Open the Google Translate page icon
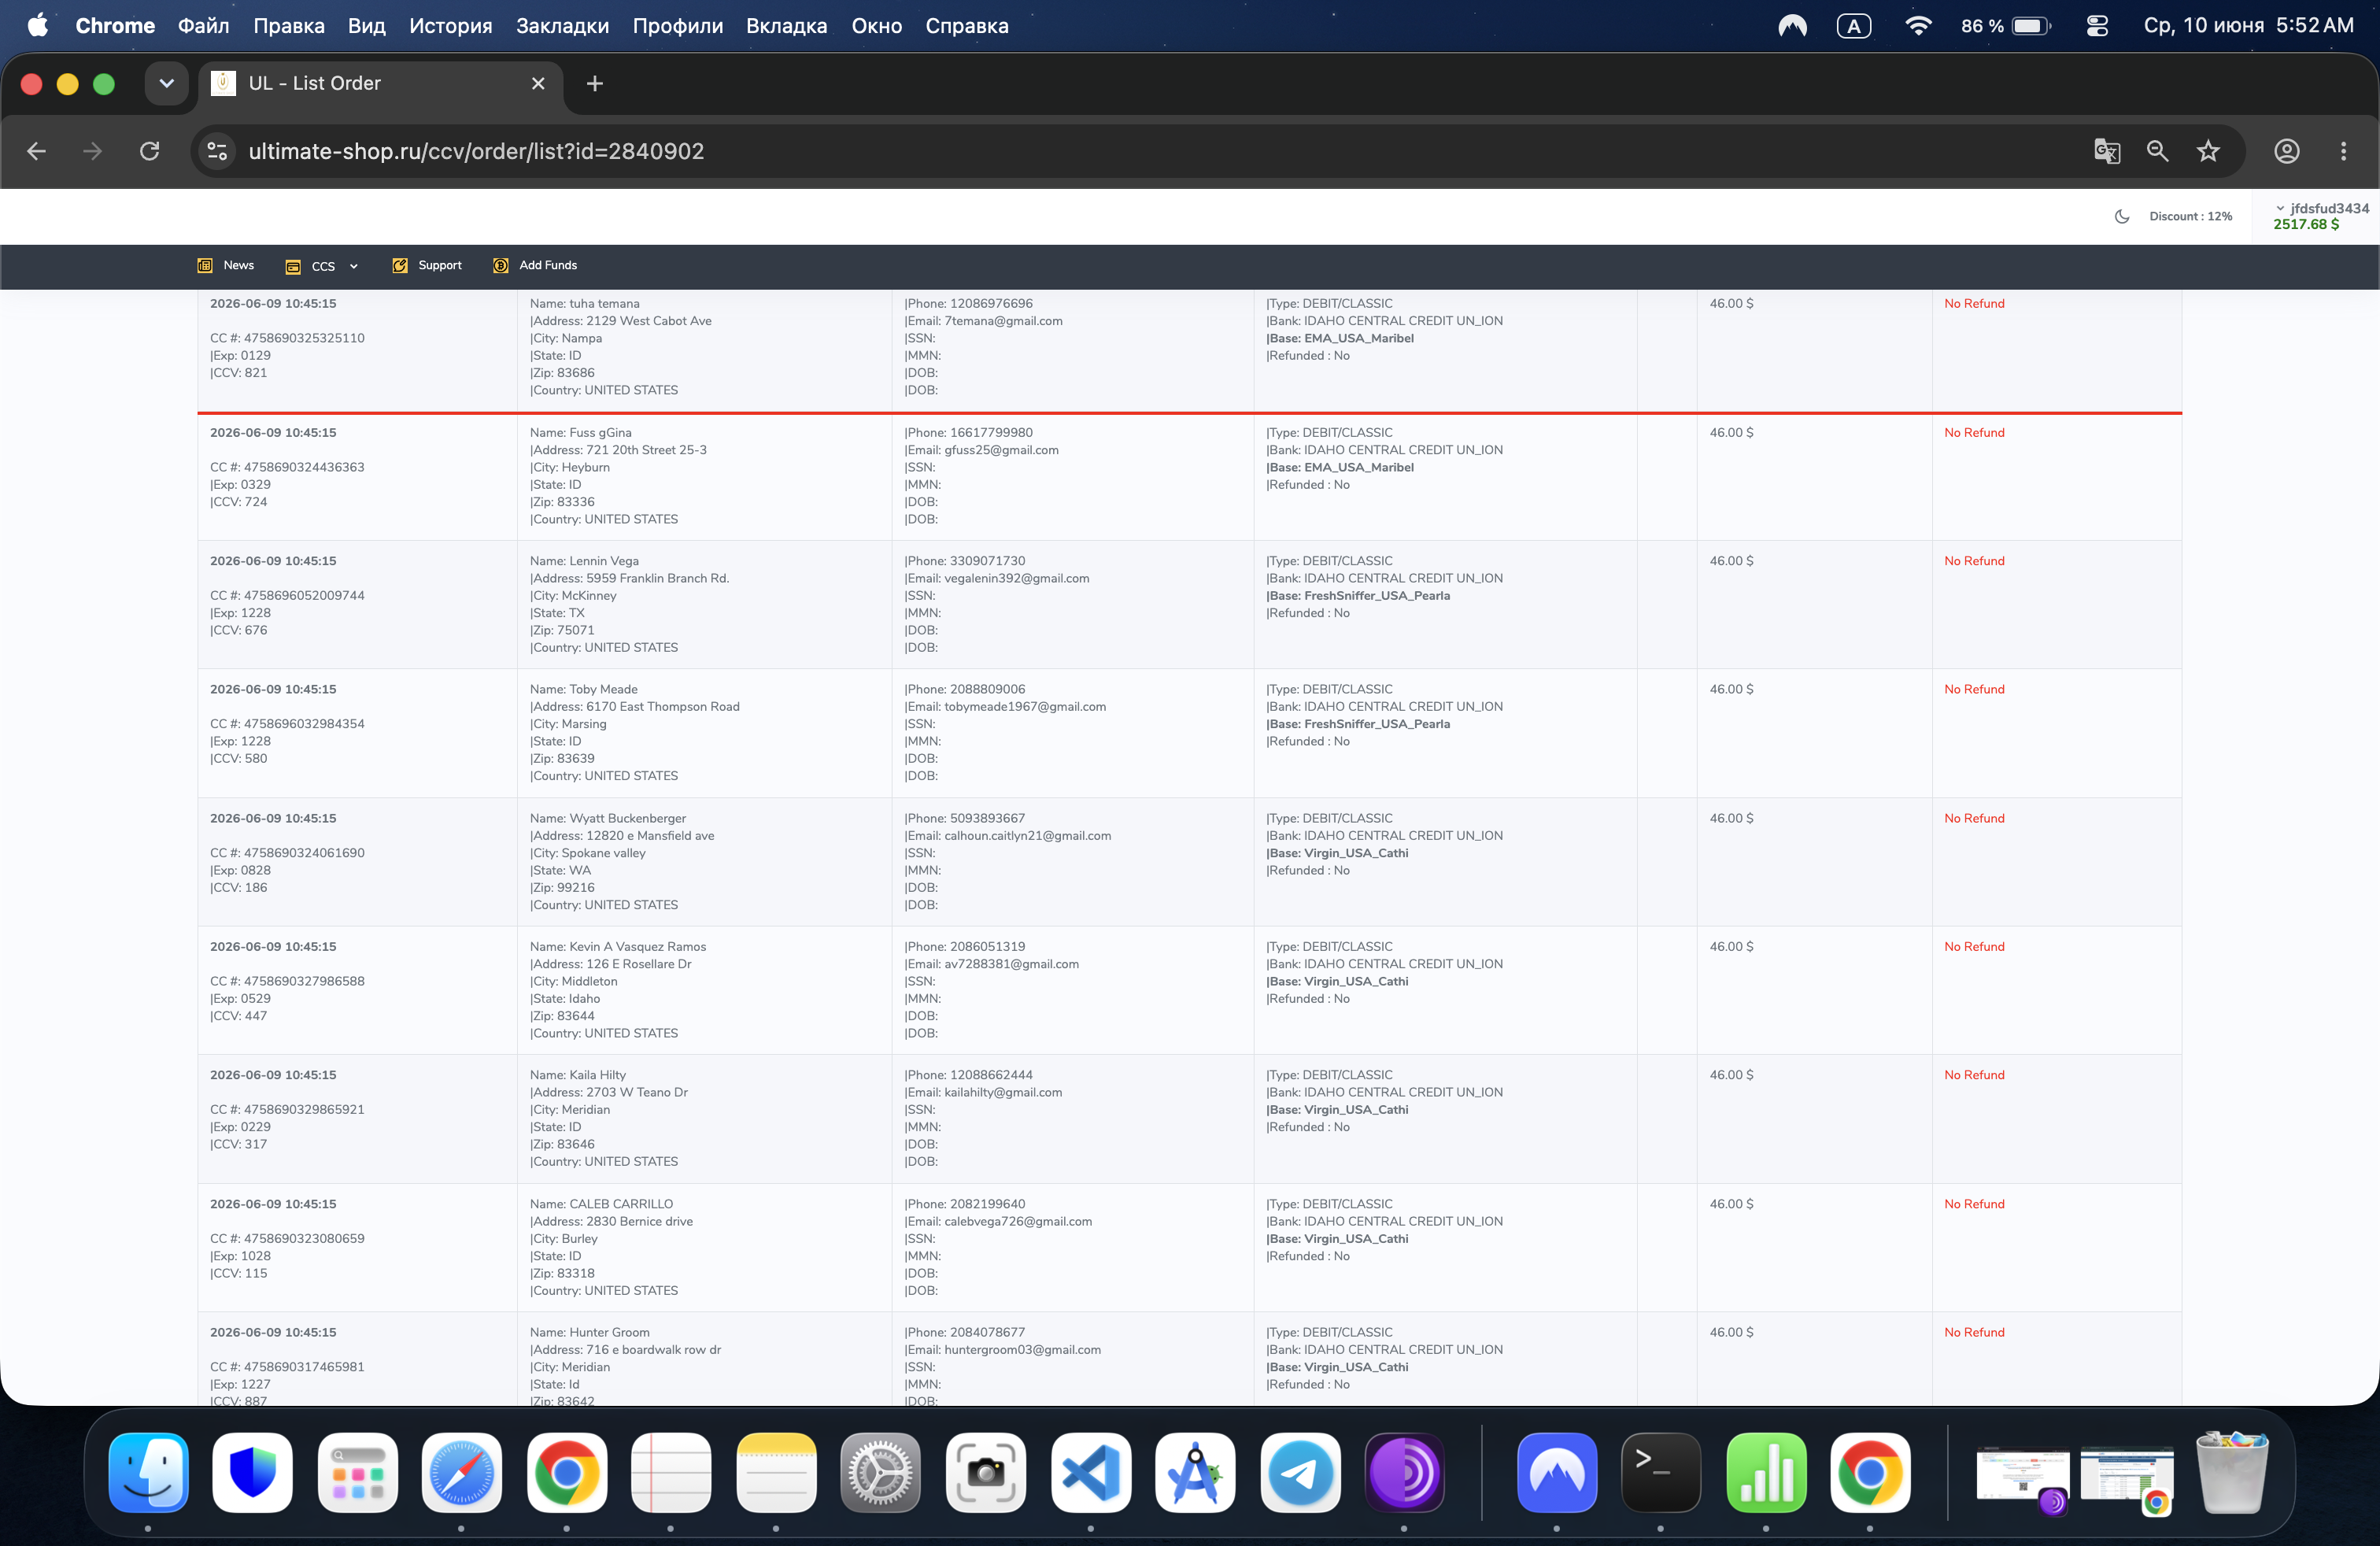 (2107, 151)
